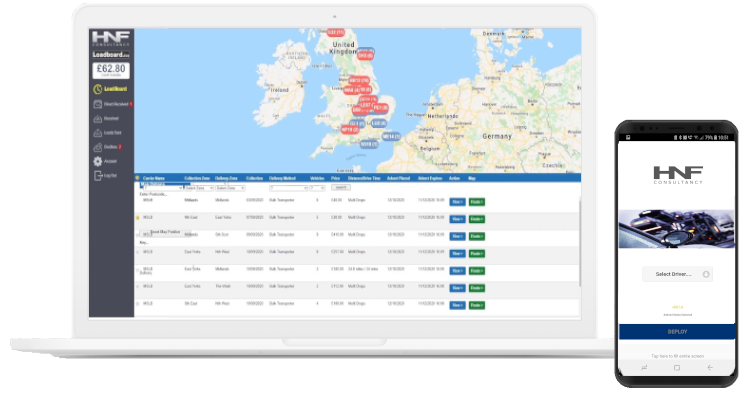The image size is (754, 400).
Task: Click Reset Map Position button
Action: click(165, 232)
